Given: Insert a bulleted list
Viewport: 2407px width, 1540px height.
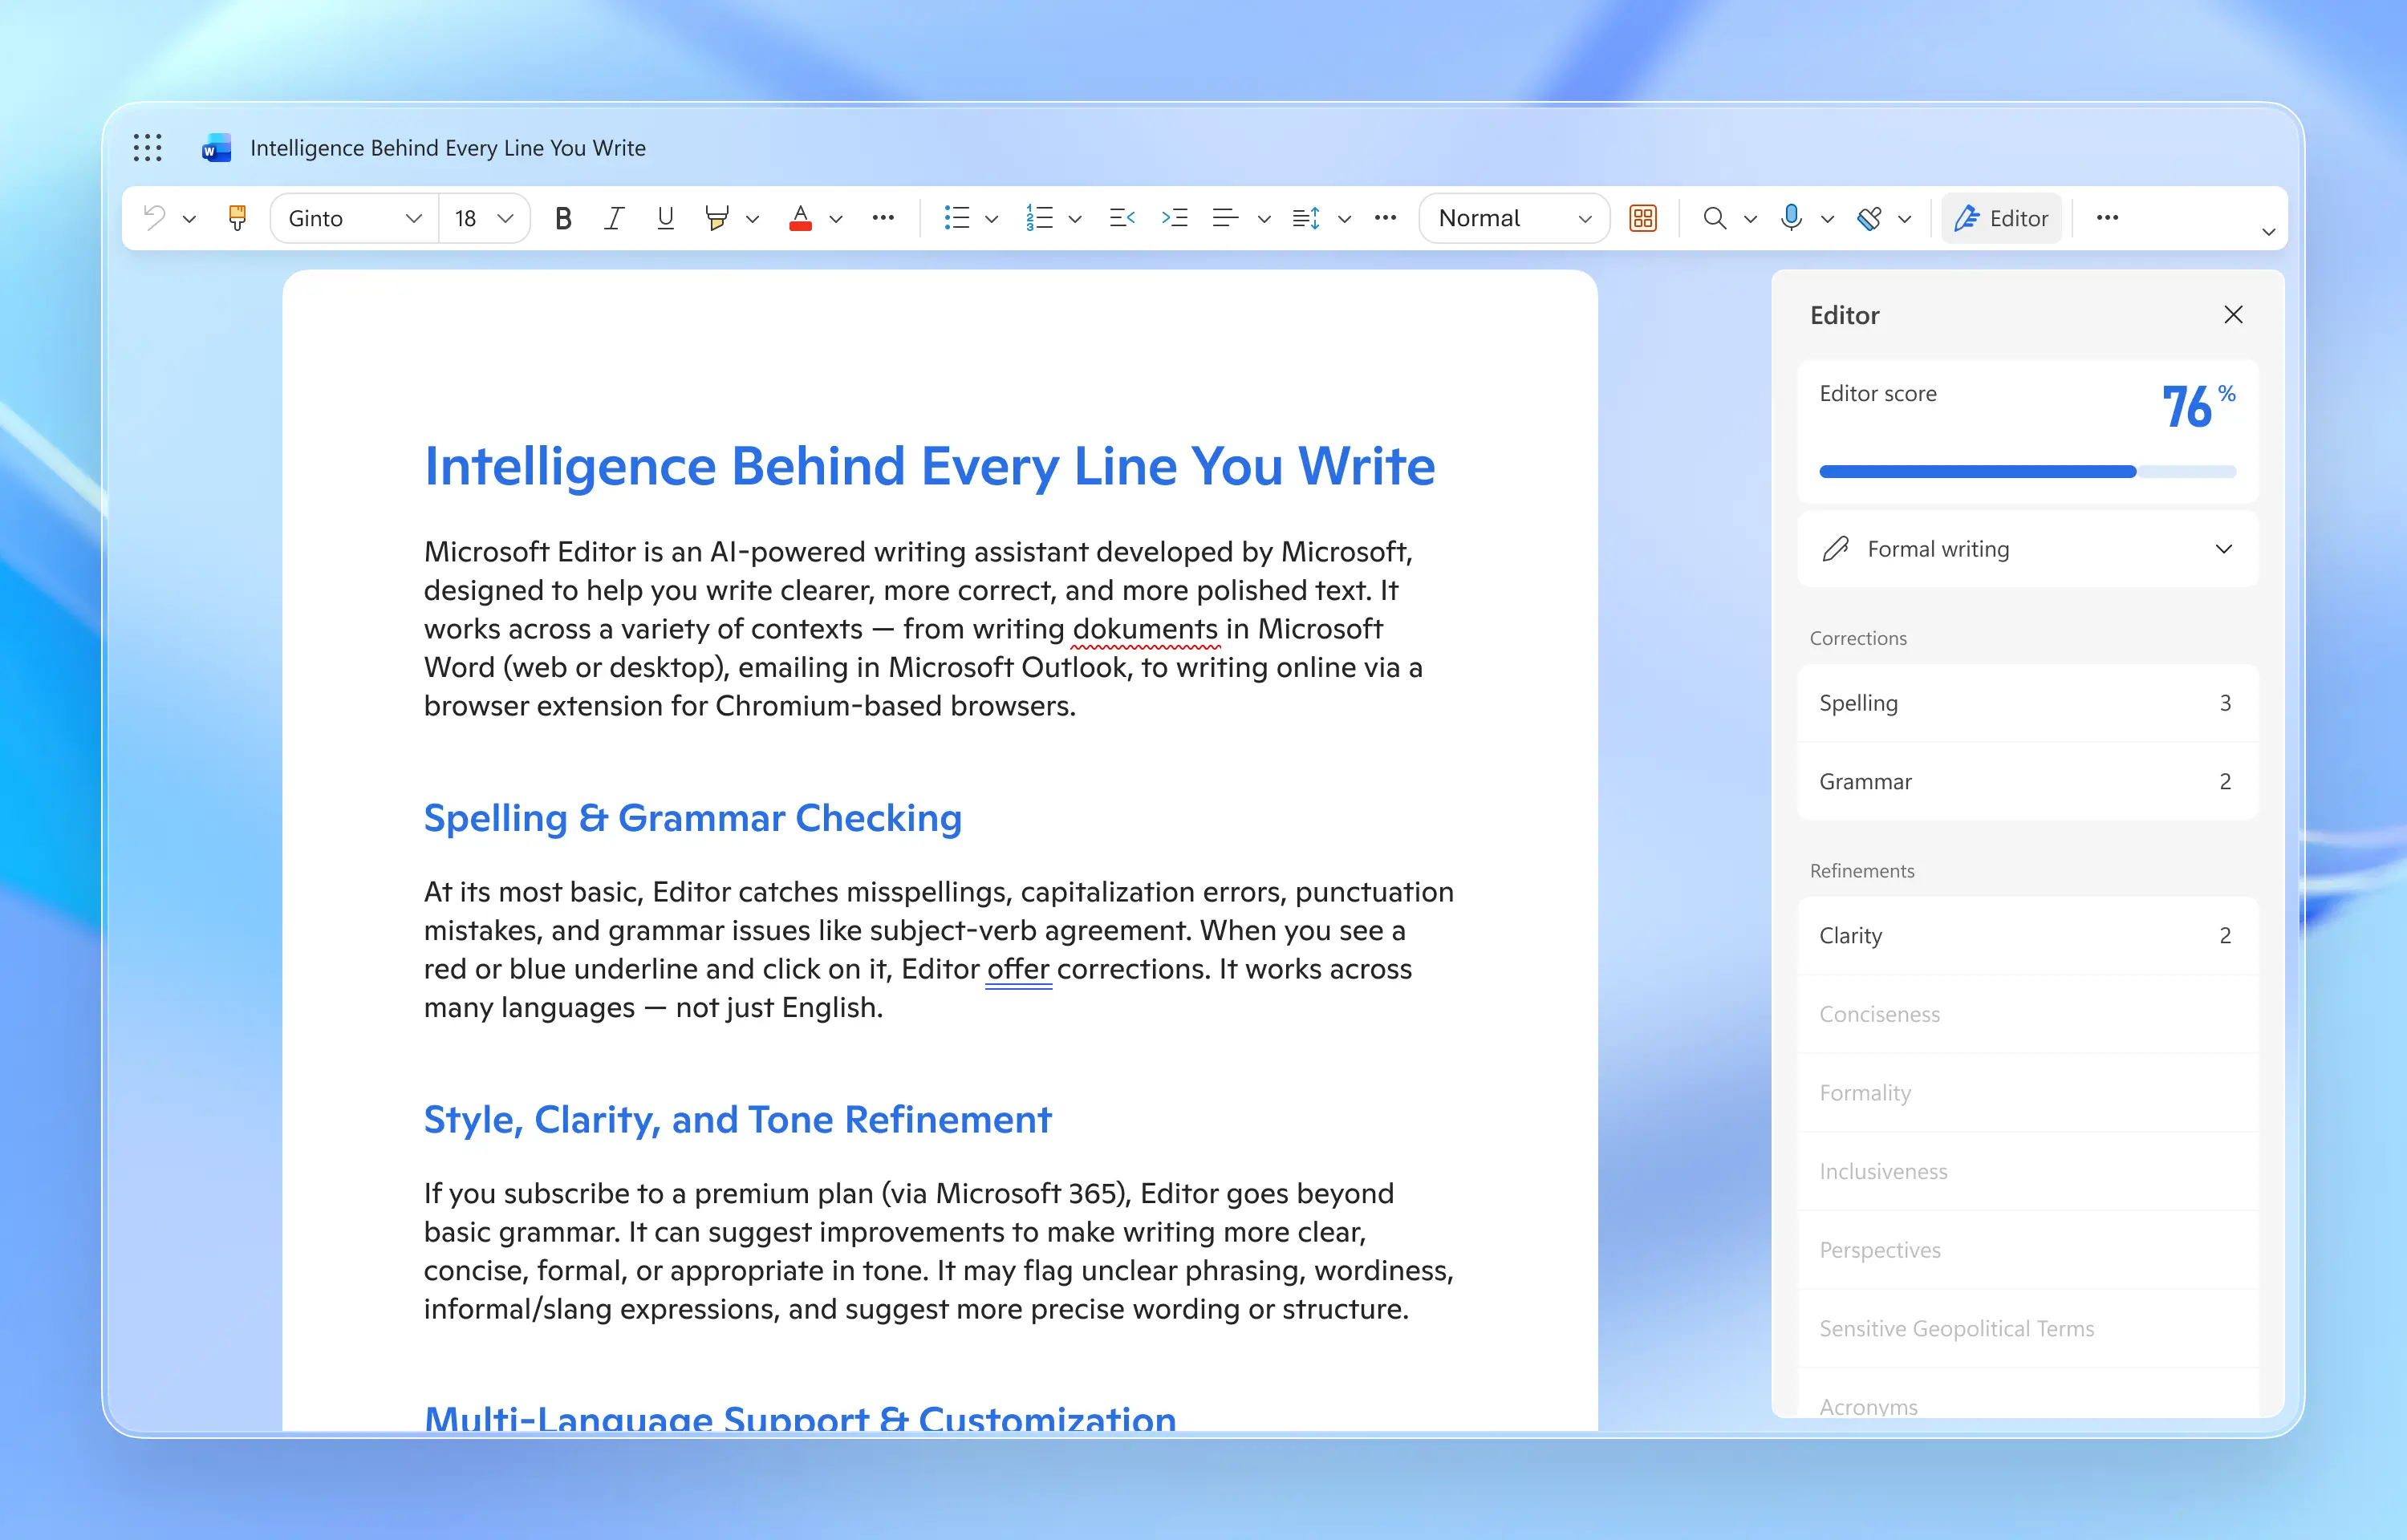Looking at the screenshot, I should pyautogui.click(x=956, y=218).
